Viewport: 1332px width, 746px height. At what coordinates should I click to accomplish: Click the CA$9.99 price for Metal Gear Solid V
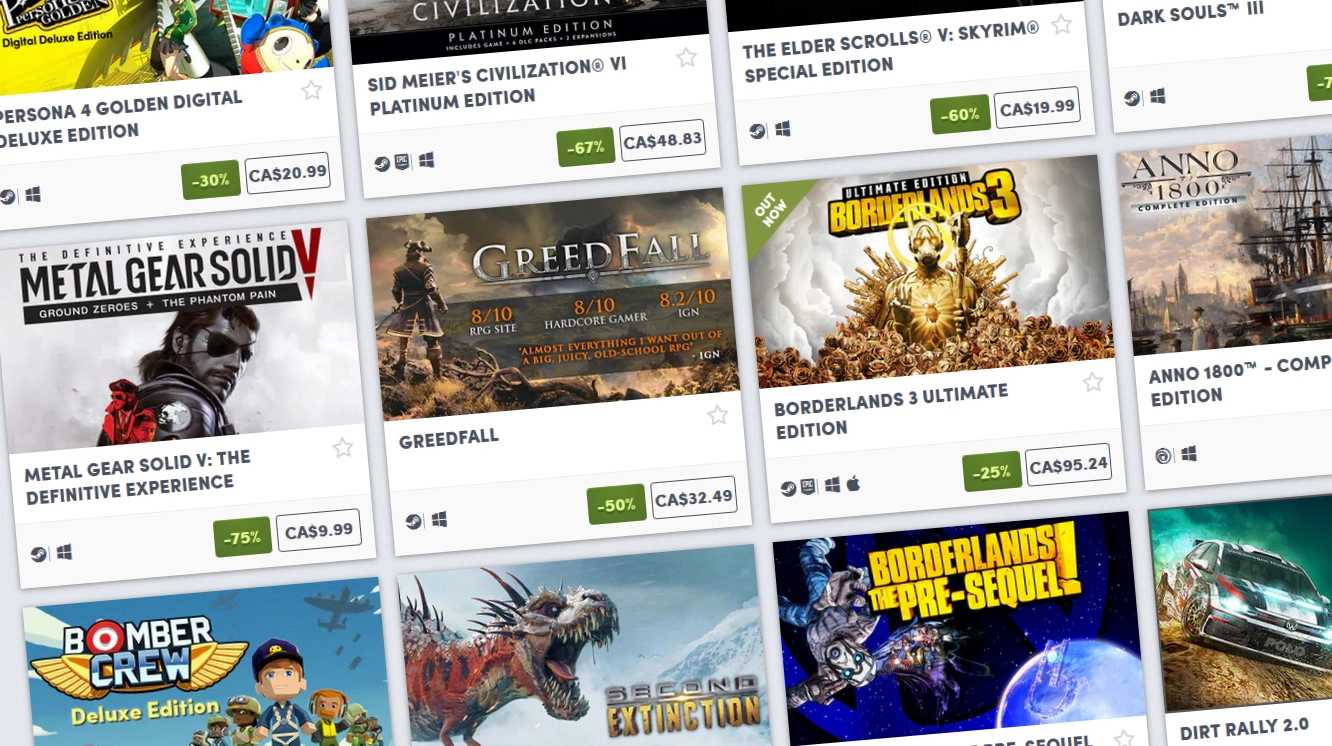(x=319, y=531)
